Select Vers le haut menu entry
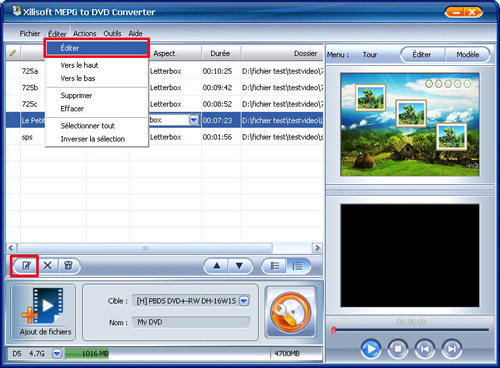The image size is (500, 368). pyautogui.click(x=97, y=65)
